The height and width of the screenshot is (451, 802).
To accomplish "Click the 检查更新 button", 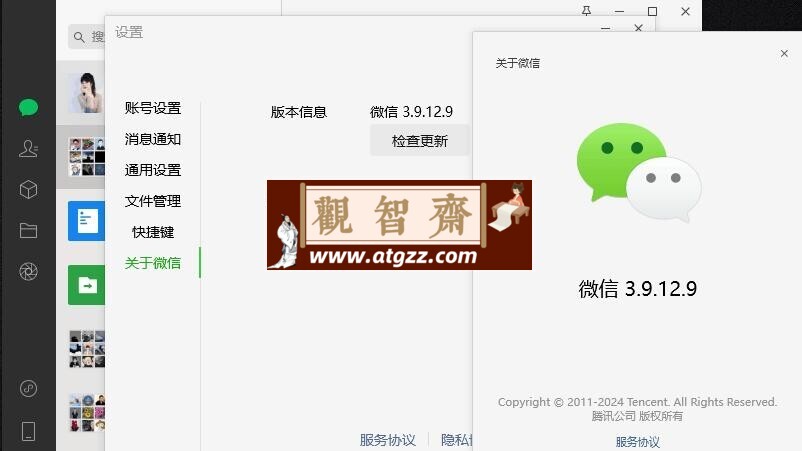I will 419,141.
